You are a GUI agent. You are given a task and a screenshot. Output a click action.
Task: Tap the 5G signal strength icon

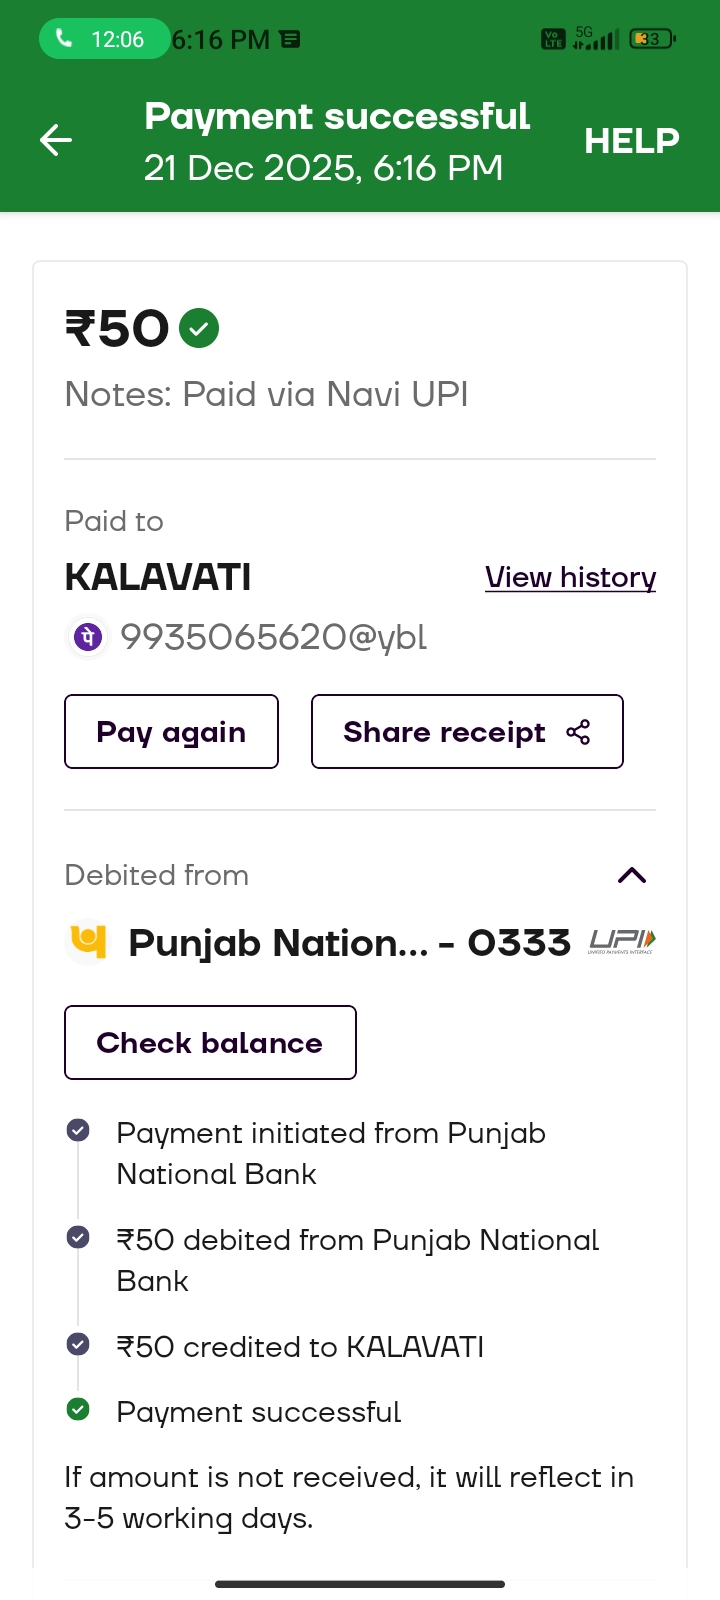[x=595, y=39]
